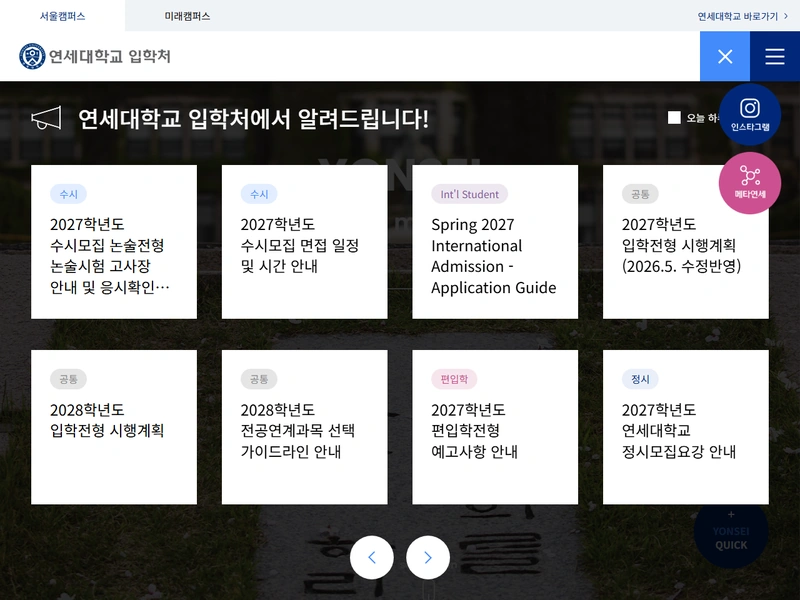Open the 전공연계과목 선택 가이드라인 안내 card
The image size is (800, 600).
pyautogui.click(x=305, y=427)
